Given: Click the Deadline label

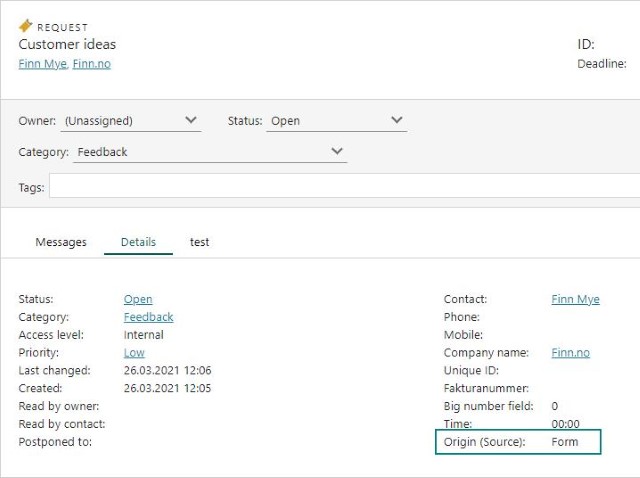Looking at the screenshot, I should tap(602, 64).
